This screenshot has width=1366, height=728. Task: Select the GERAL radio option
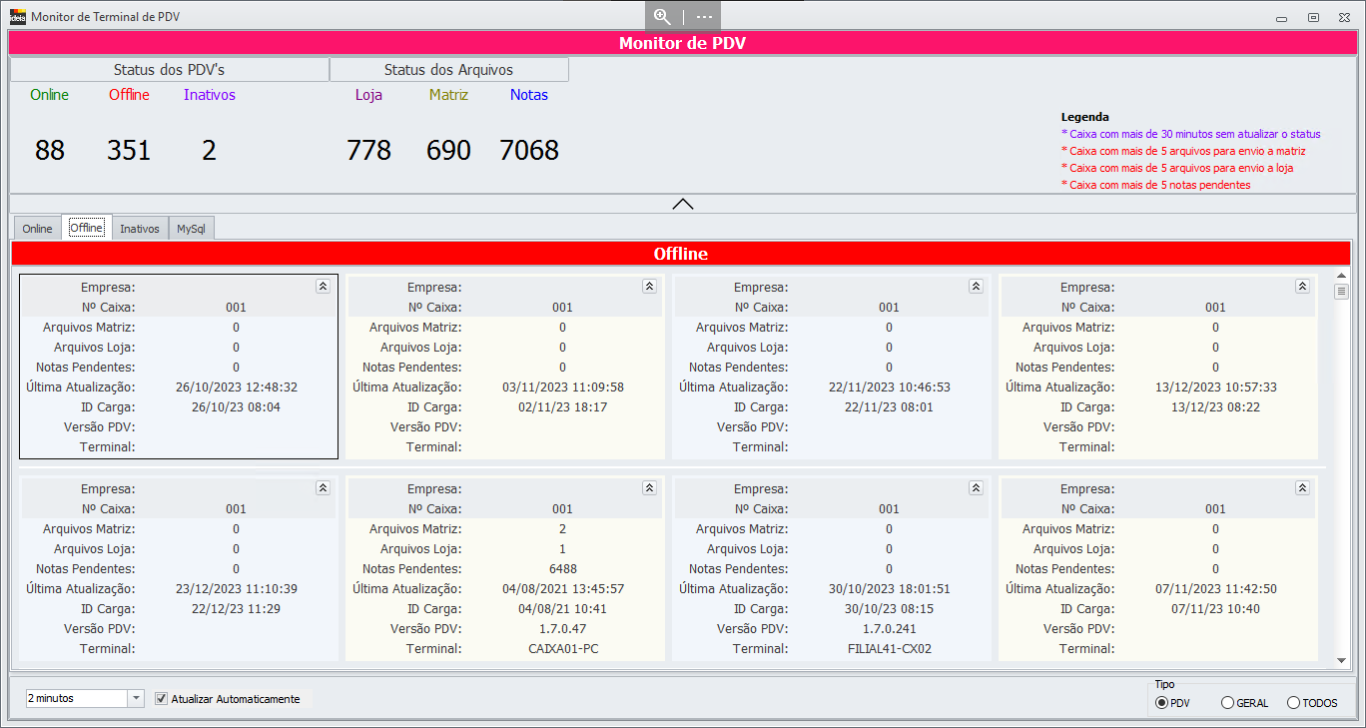tap(1227, 703)
